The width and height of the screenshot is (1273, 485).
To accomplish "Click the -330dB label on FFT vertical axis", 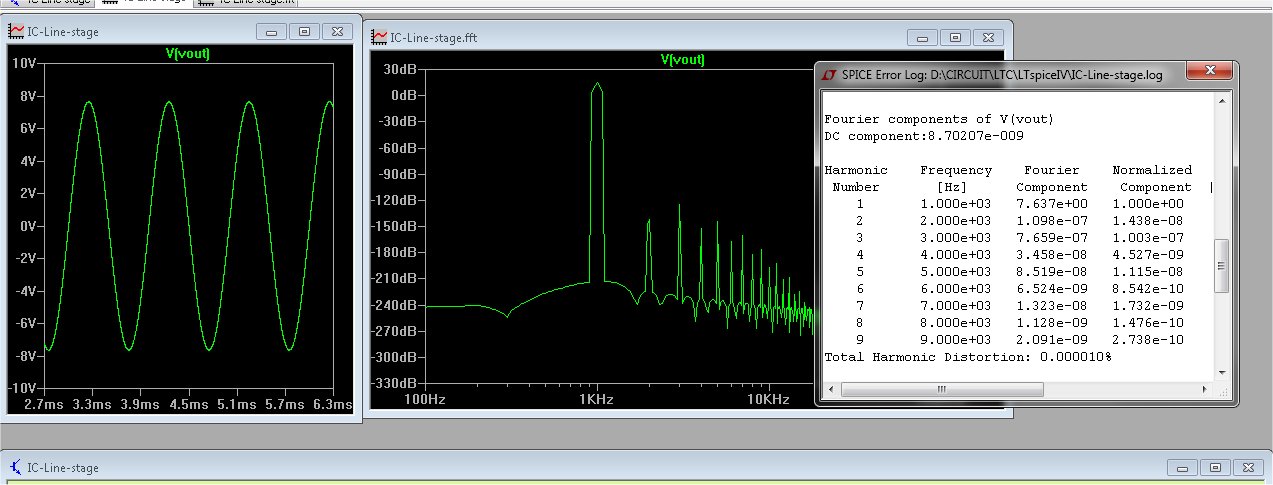I will click(394, 383).
